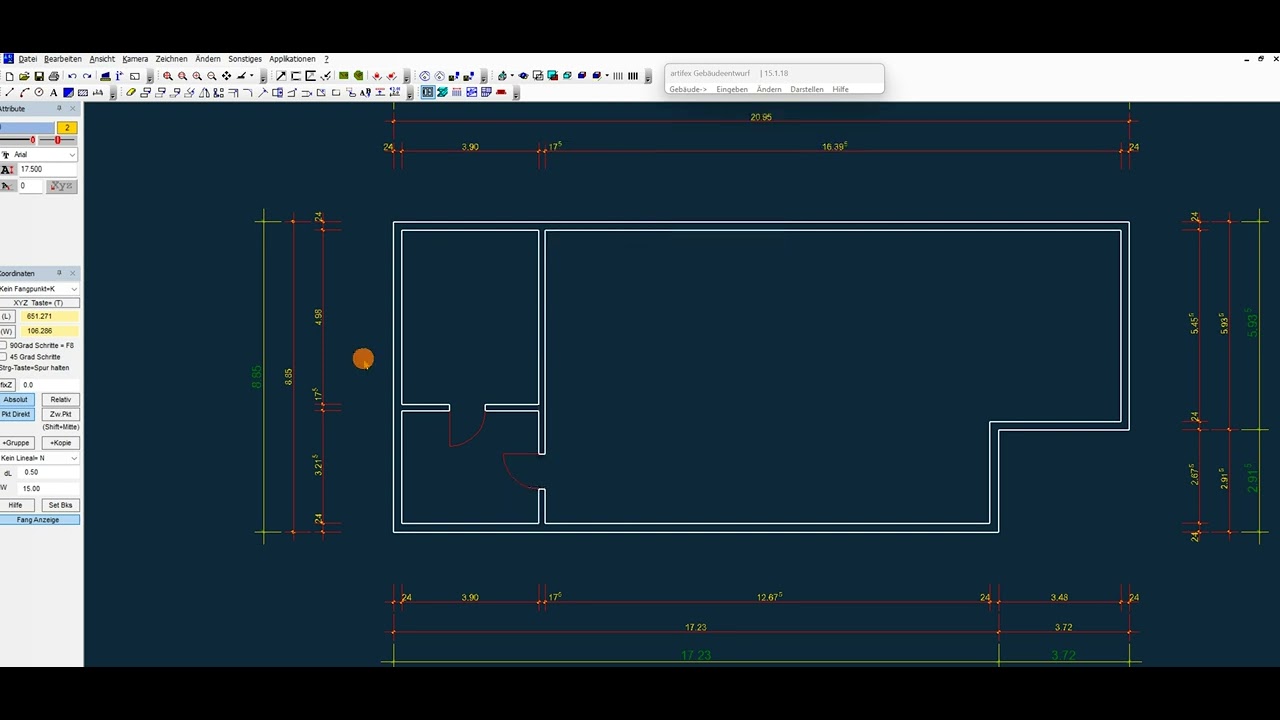Click the dL field showing 0.50
The image size is (1280, 720).
pyautogui.click(x=47, y=472)
